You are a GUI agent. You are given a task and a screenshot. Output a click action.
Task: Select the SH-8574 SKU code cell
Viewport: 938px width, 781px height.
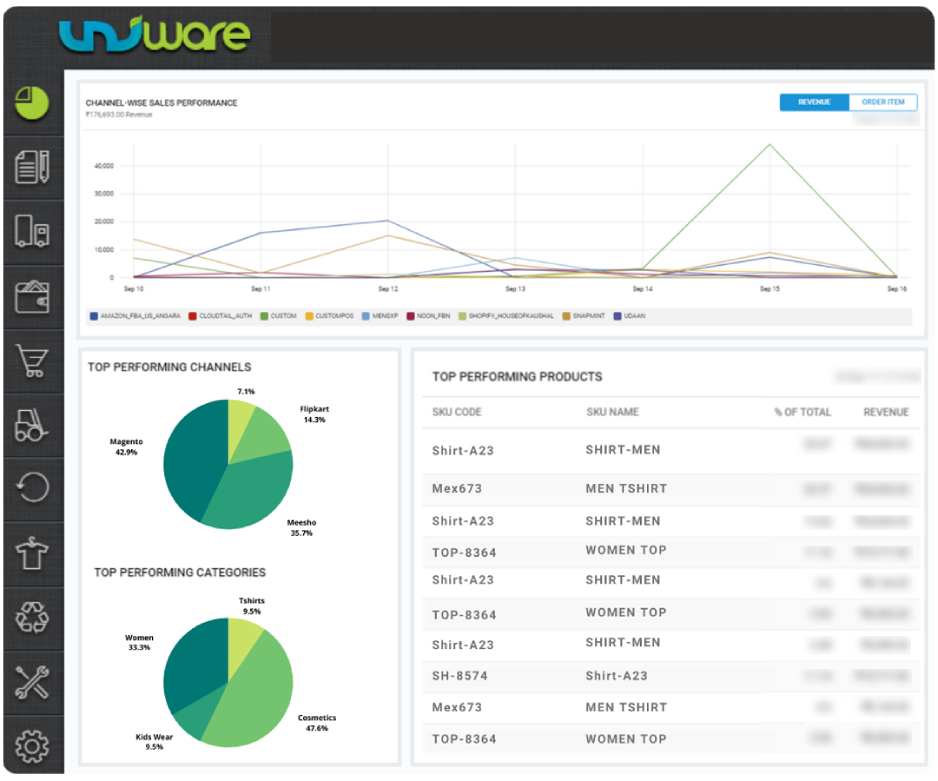tap(459, 676)
